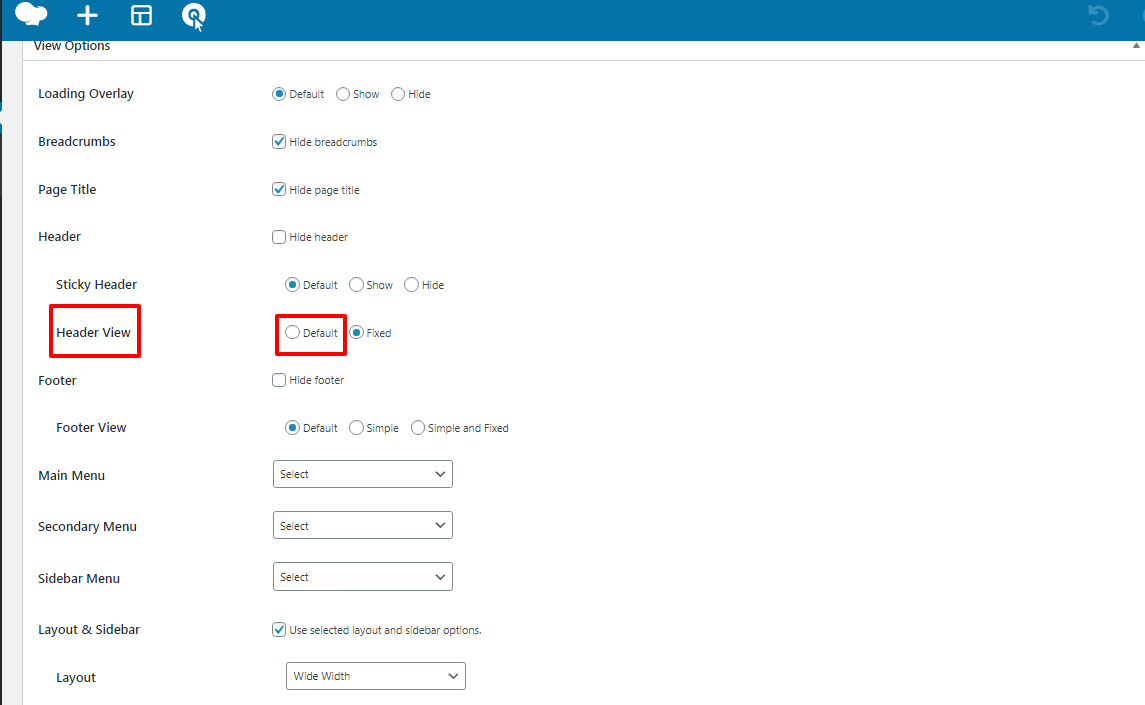This screenshot has width=1145, height=705.
Task: Select Loading Overlay Default radio
Action: click(x=279, y=94)
